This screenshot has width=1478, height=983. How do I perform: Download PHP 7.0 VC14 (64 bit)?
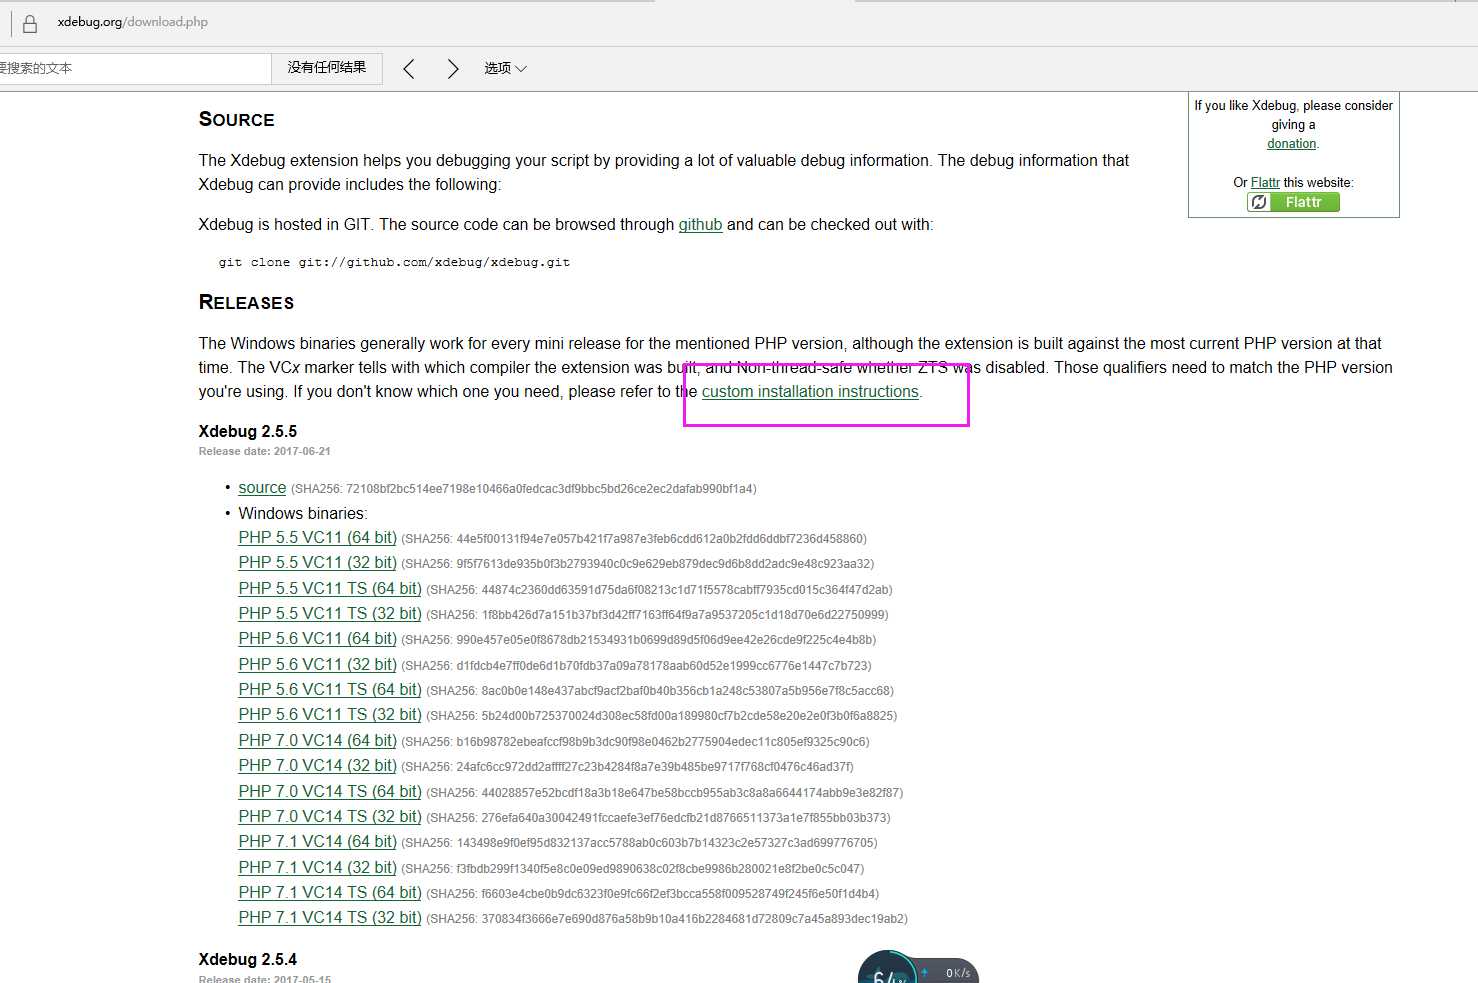click(x=317, y=740)
